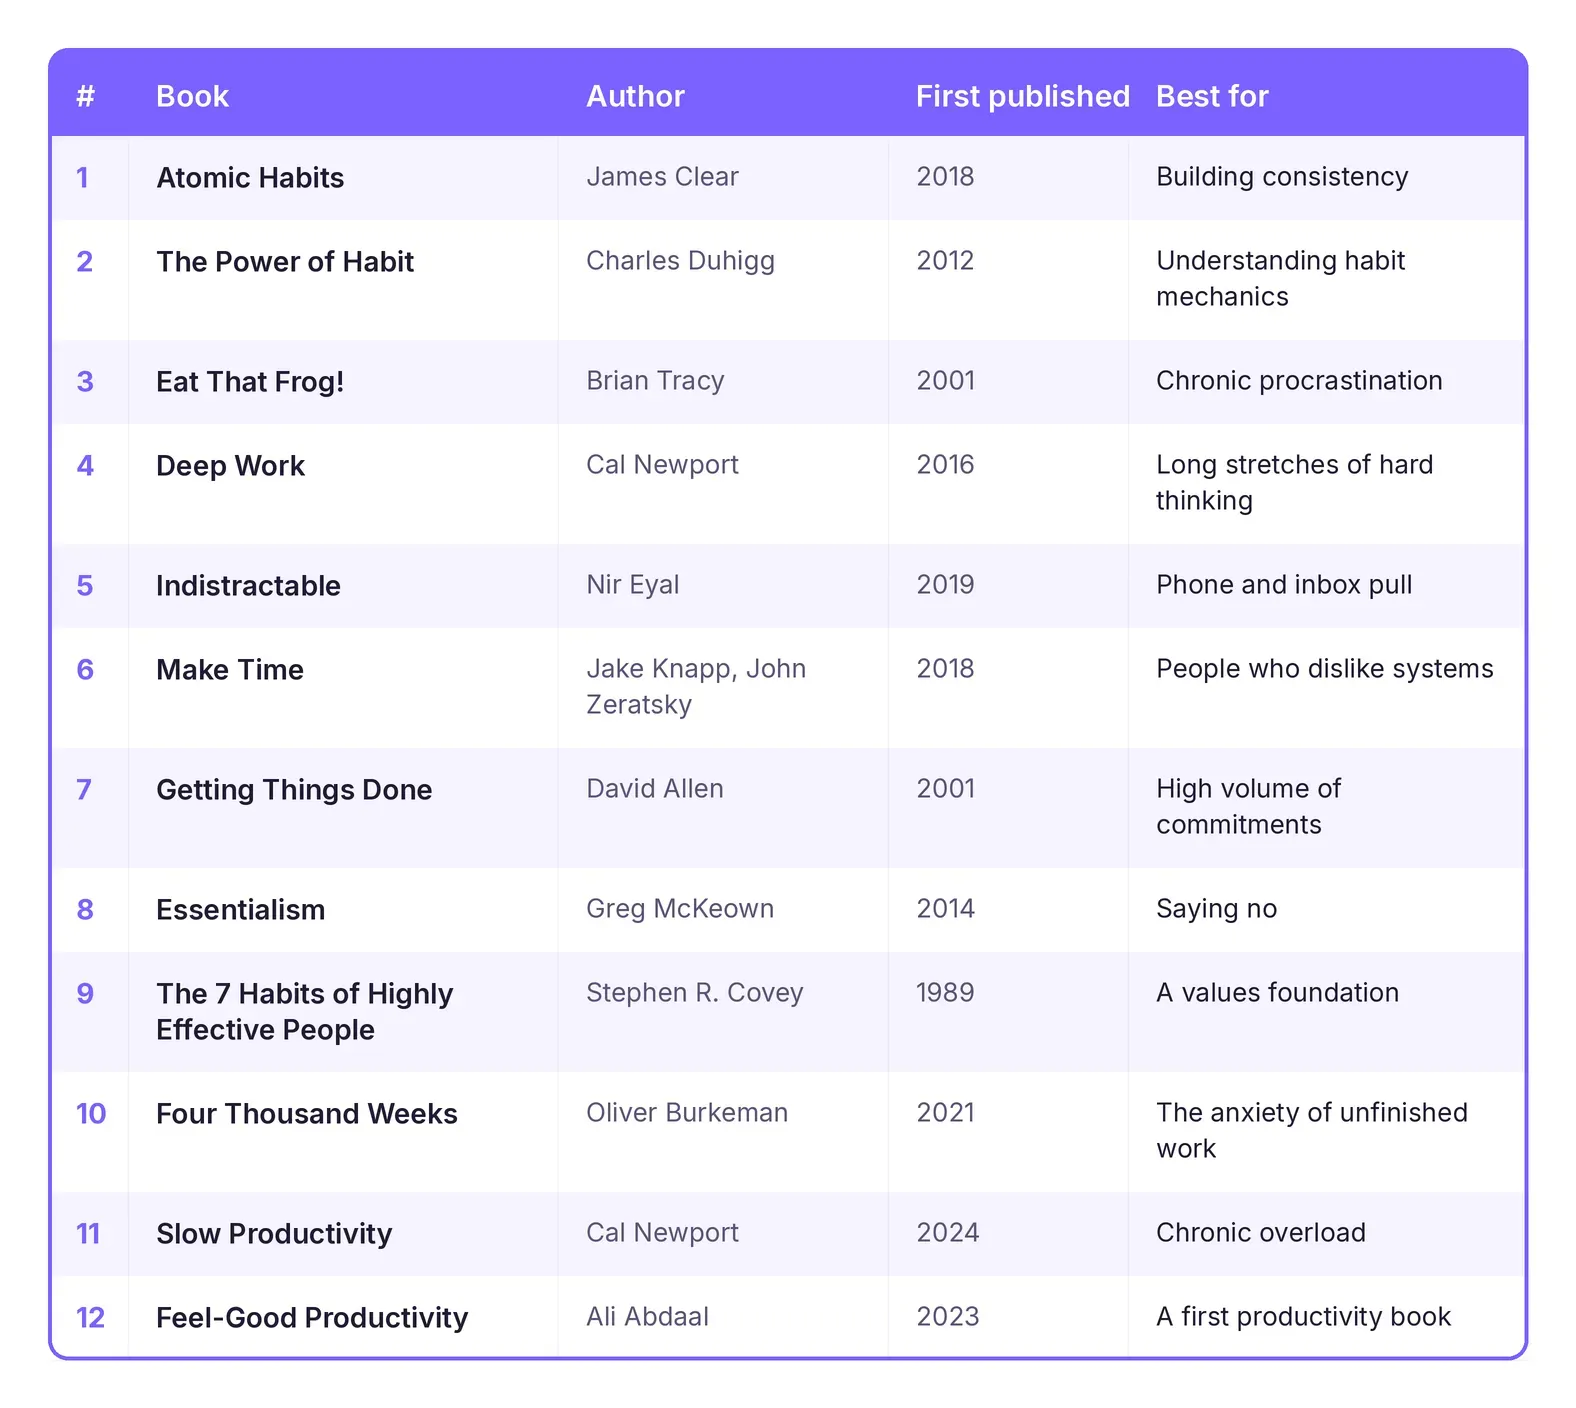Click the 'Saying no' cell
1576x1408 pixels.
1216,909
